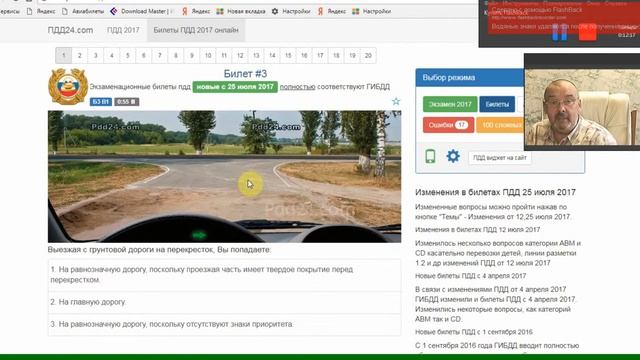Screen dimensions: 640x360
Task: Go to question 9
Action: 191,56
